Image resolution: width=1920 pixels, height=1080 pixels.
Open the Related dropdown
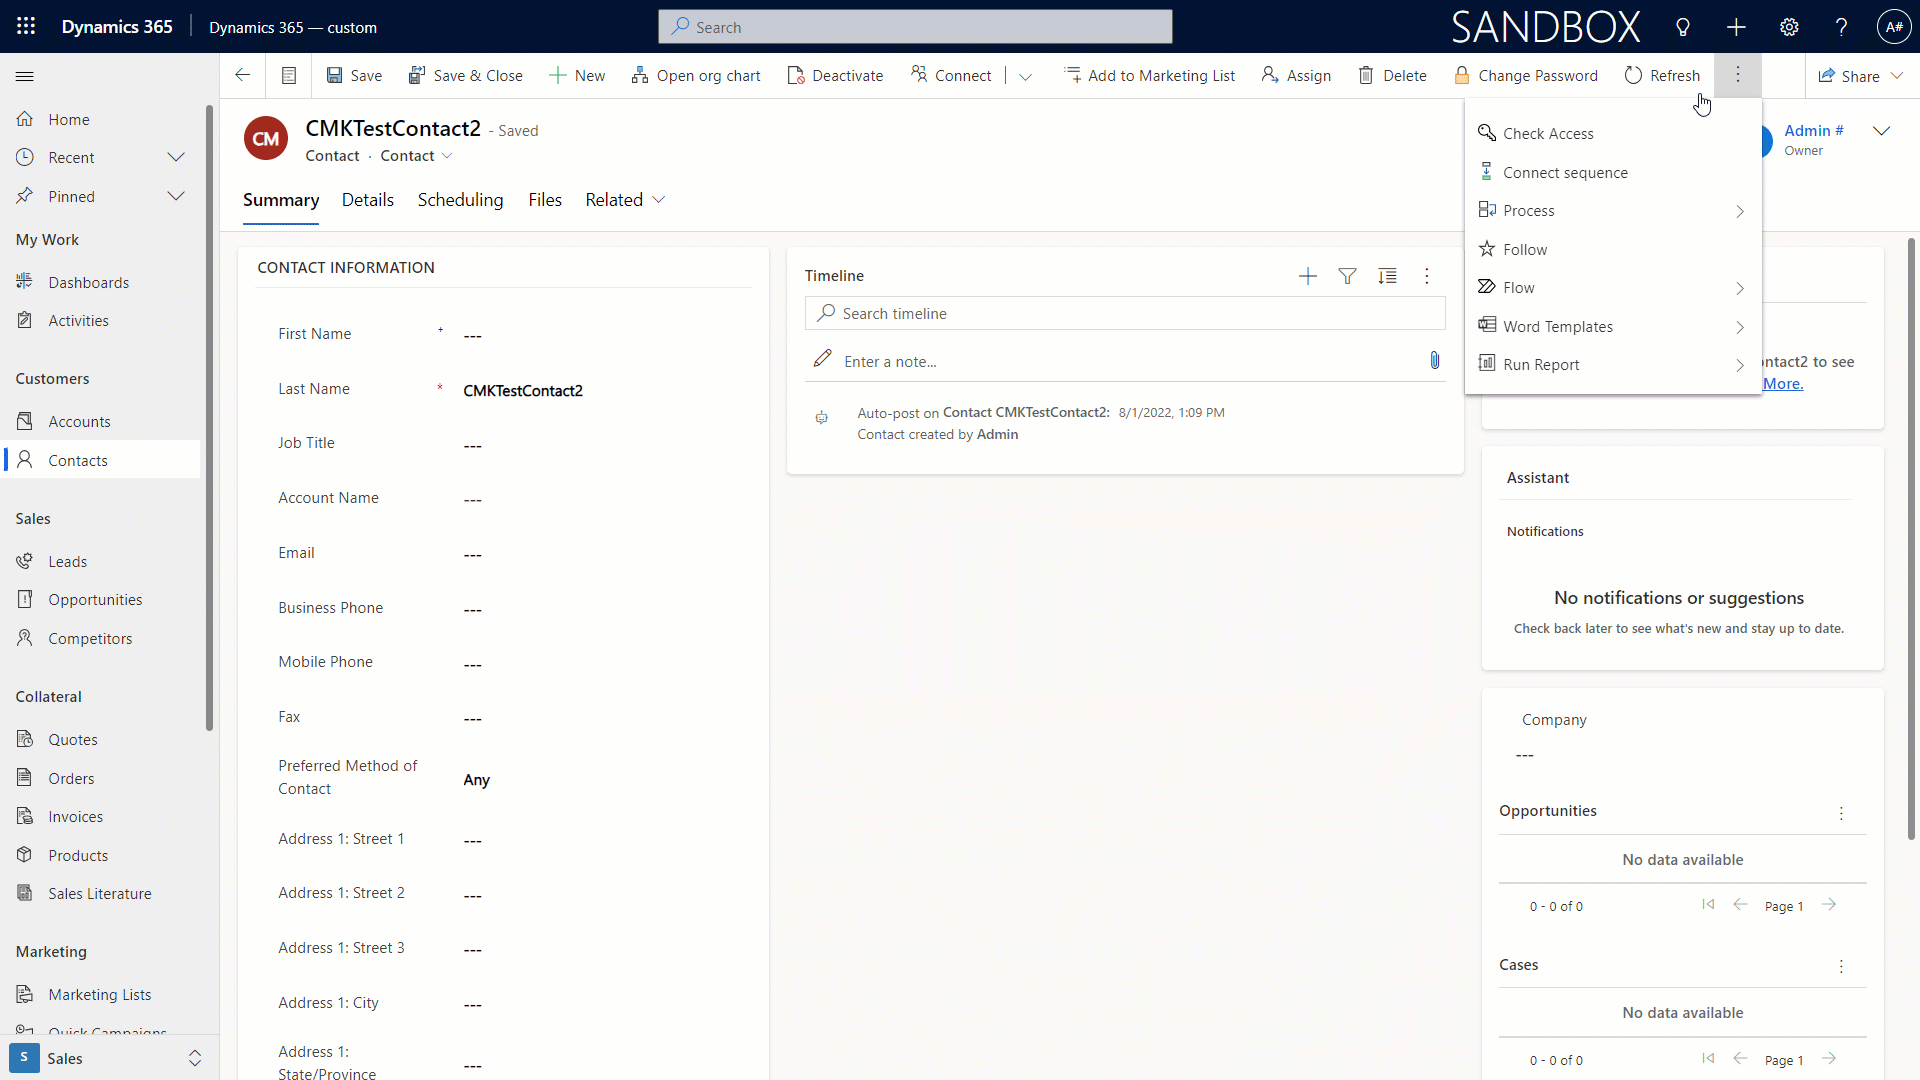click(624, 199)
